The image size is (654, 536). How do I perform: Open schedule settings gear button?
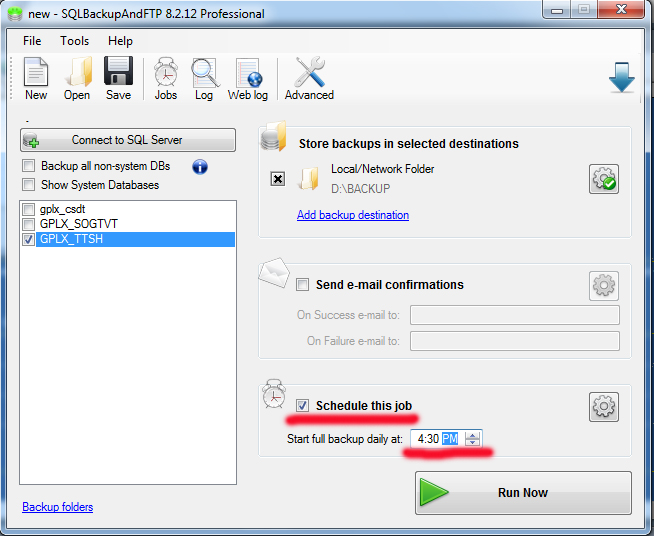[604, 407]
